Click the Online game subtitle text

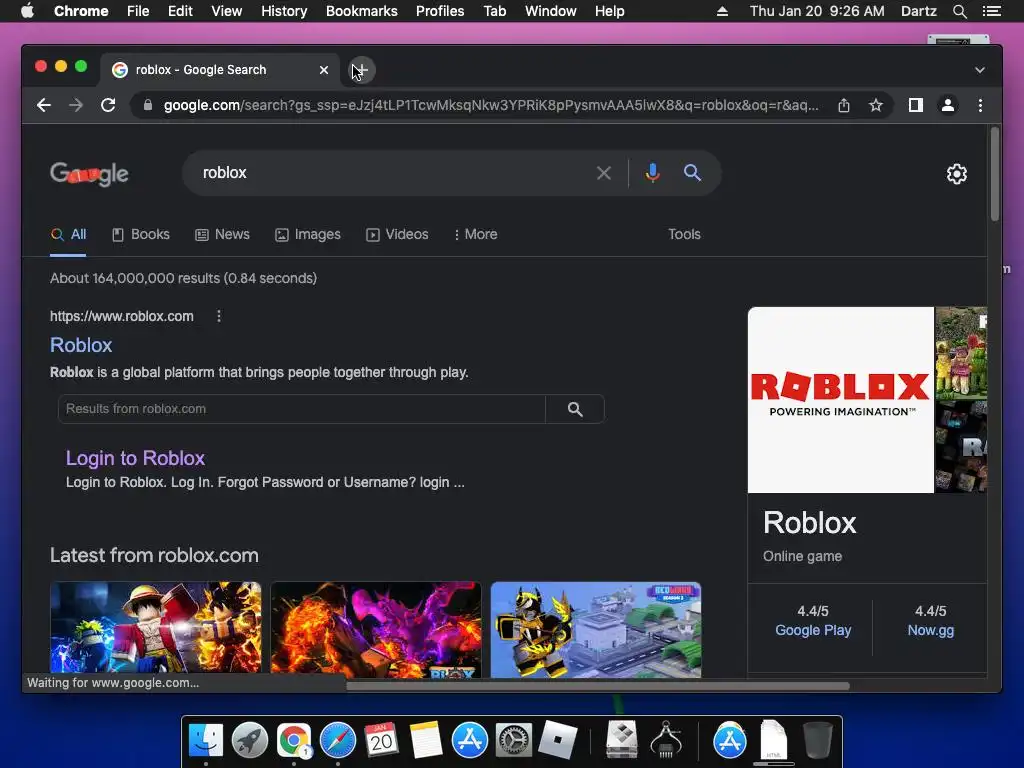point(802,556)
